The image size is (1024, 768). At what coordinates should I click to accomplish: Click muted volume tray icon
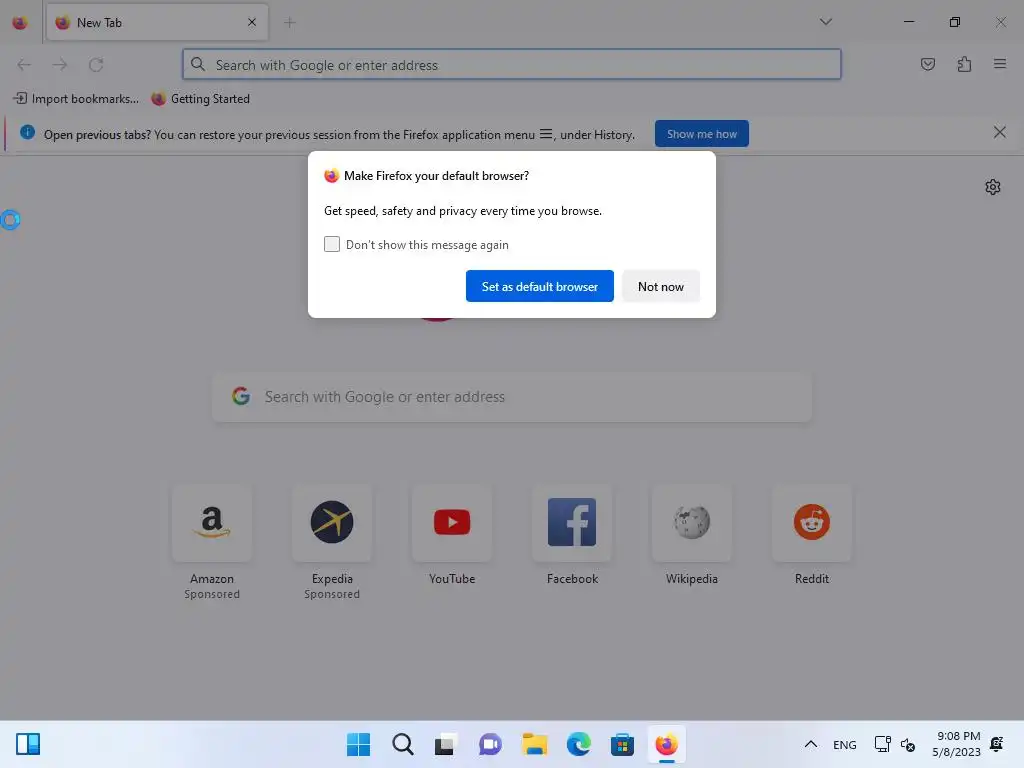[908, 744]
